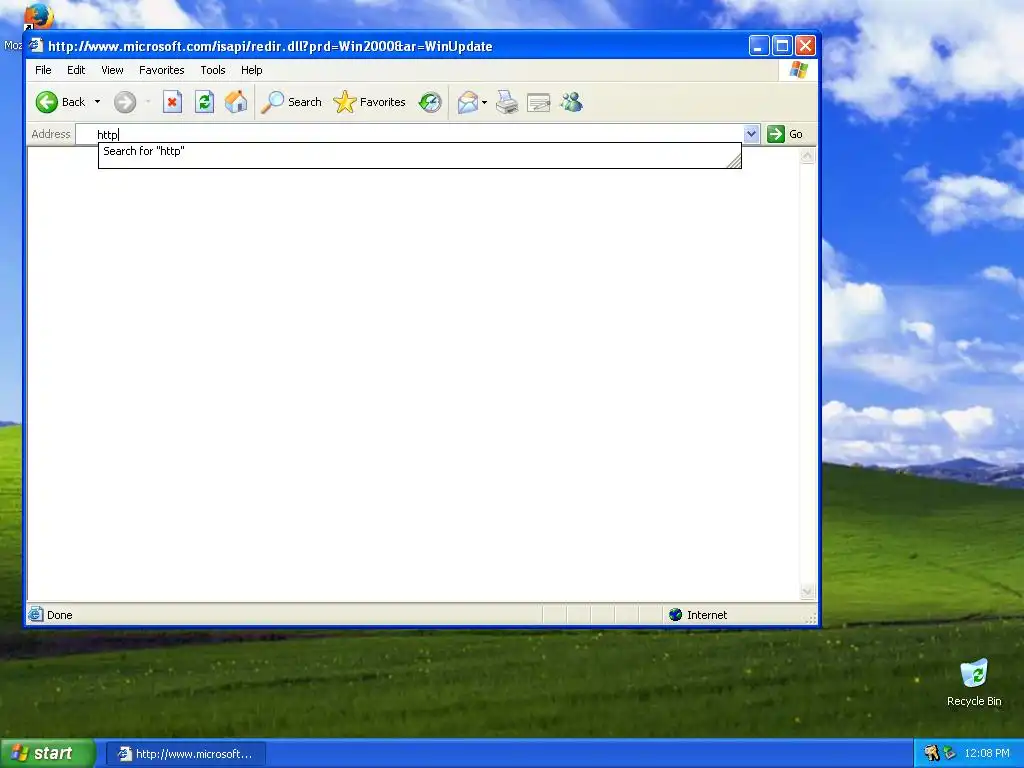Close the Internet Explorer window
This screenshot has height=768, width=1024.
coord(805,46)
